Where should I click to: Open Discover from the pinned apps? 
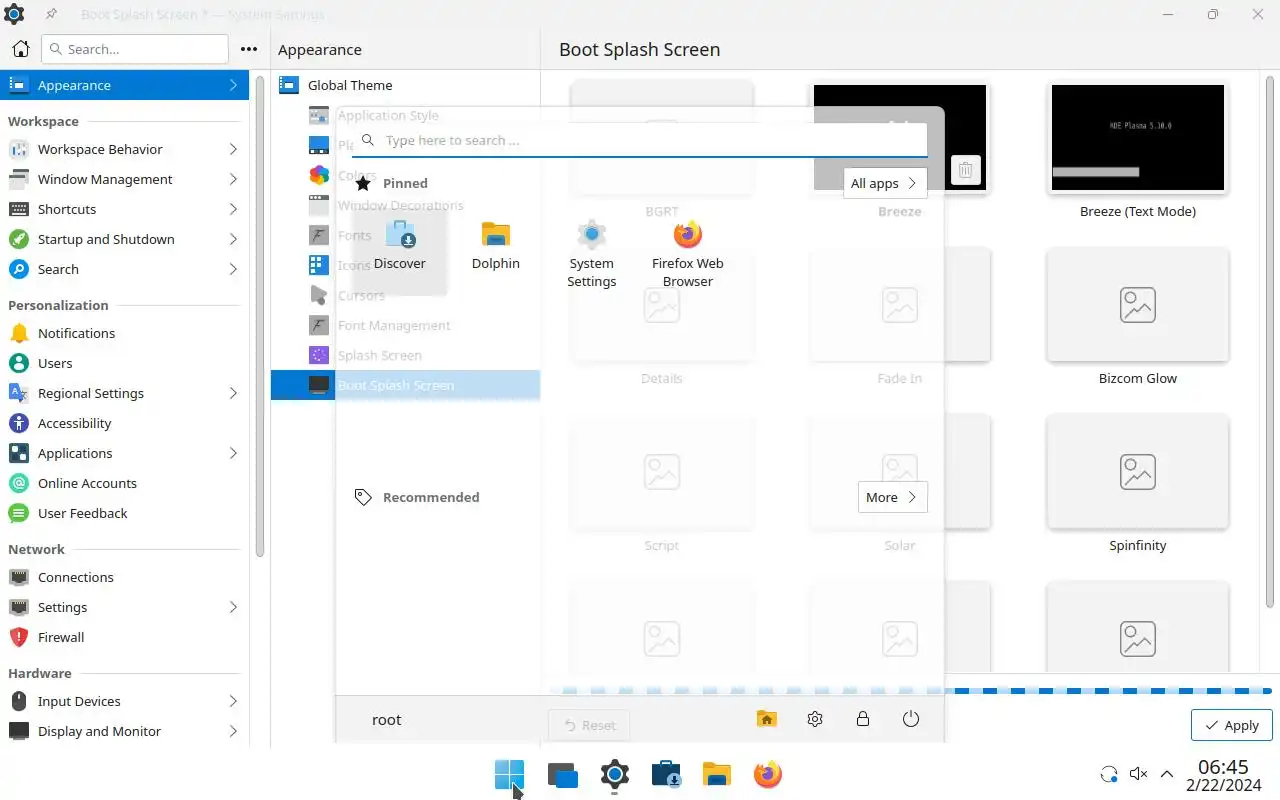point(400,246)
